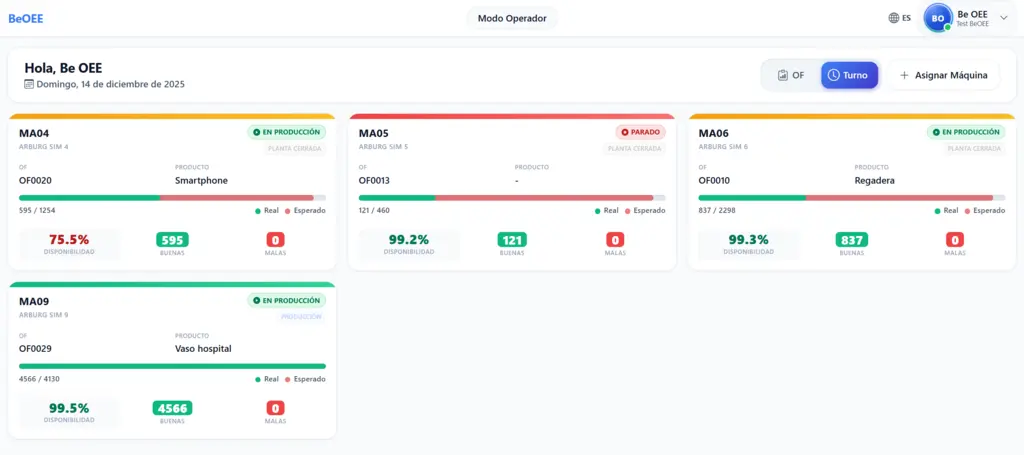Select the ES language label
The height and width of the screenshot is (455, 1024).
click(906, 18)
